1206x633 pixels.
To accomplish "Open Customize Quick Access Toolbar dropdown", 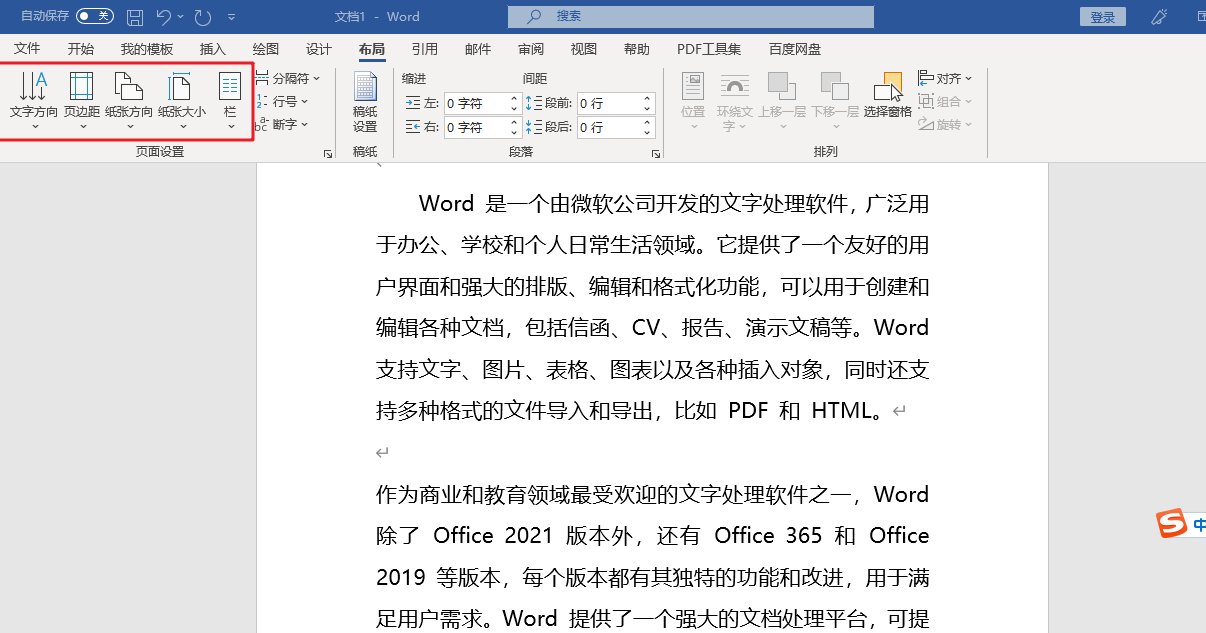I will (232, 17).
